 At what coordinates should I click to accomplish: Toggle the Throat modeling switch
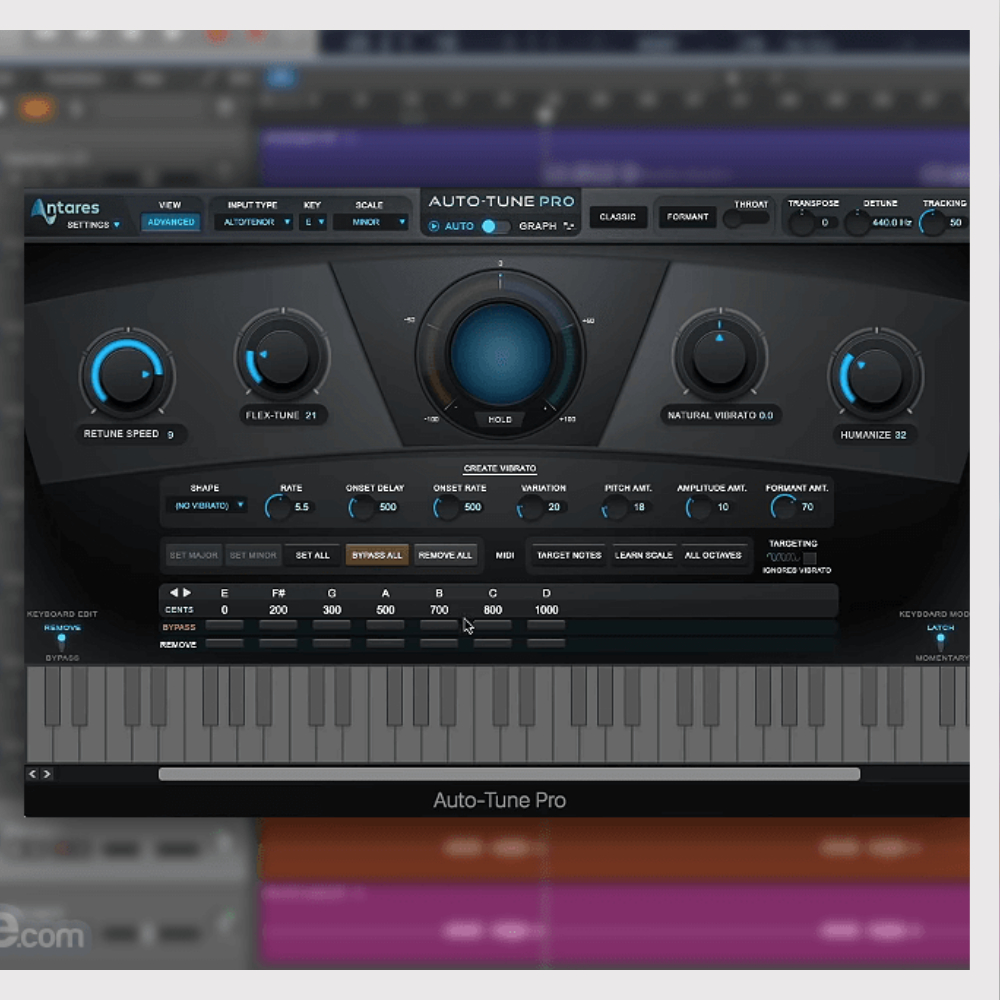point(747,218)
